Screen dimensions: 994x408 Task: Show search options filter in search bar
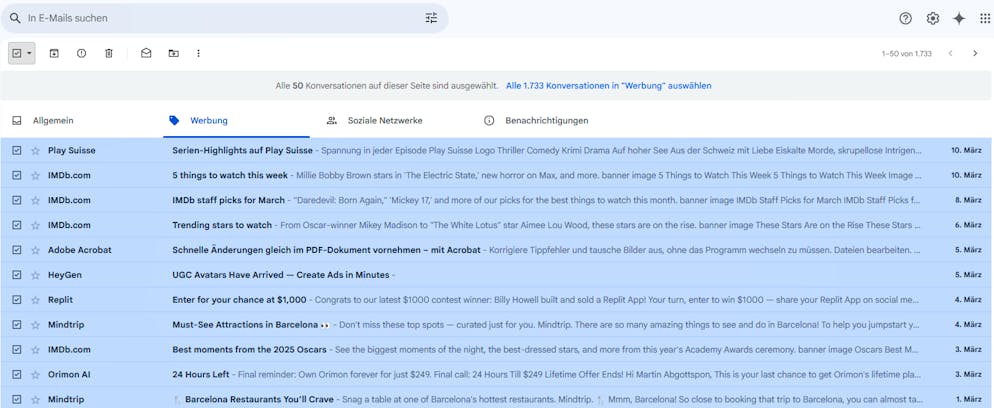[x=431, y=18]
